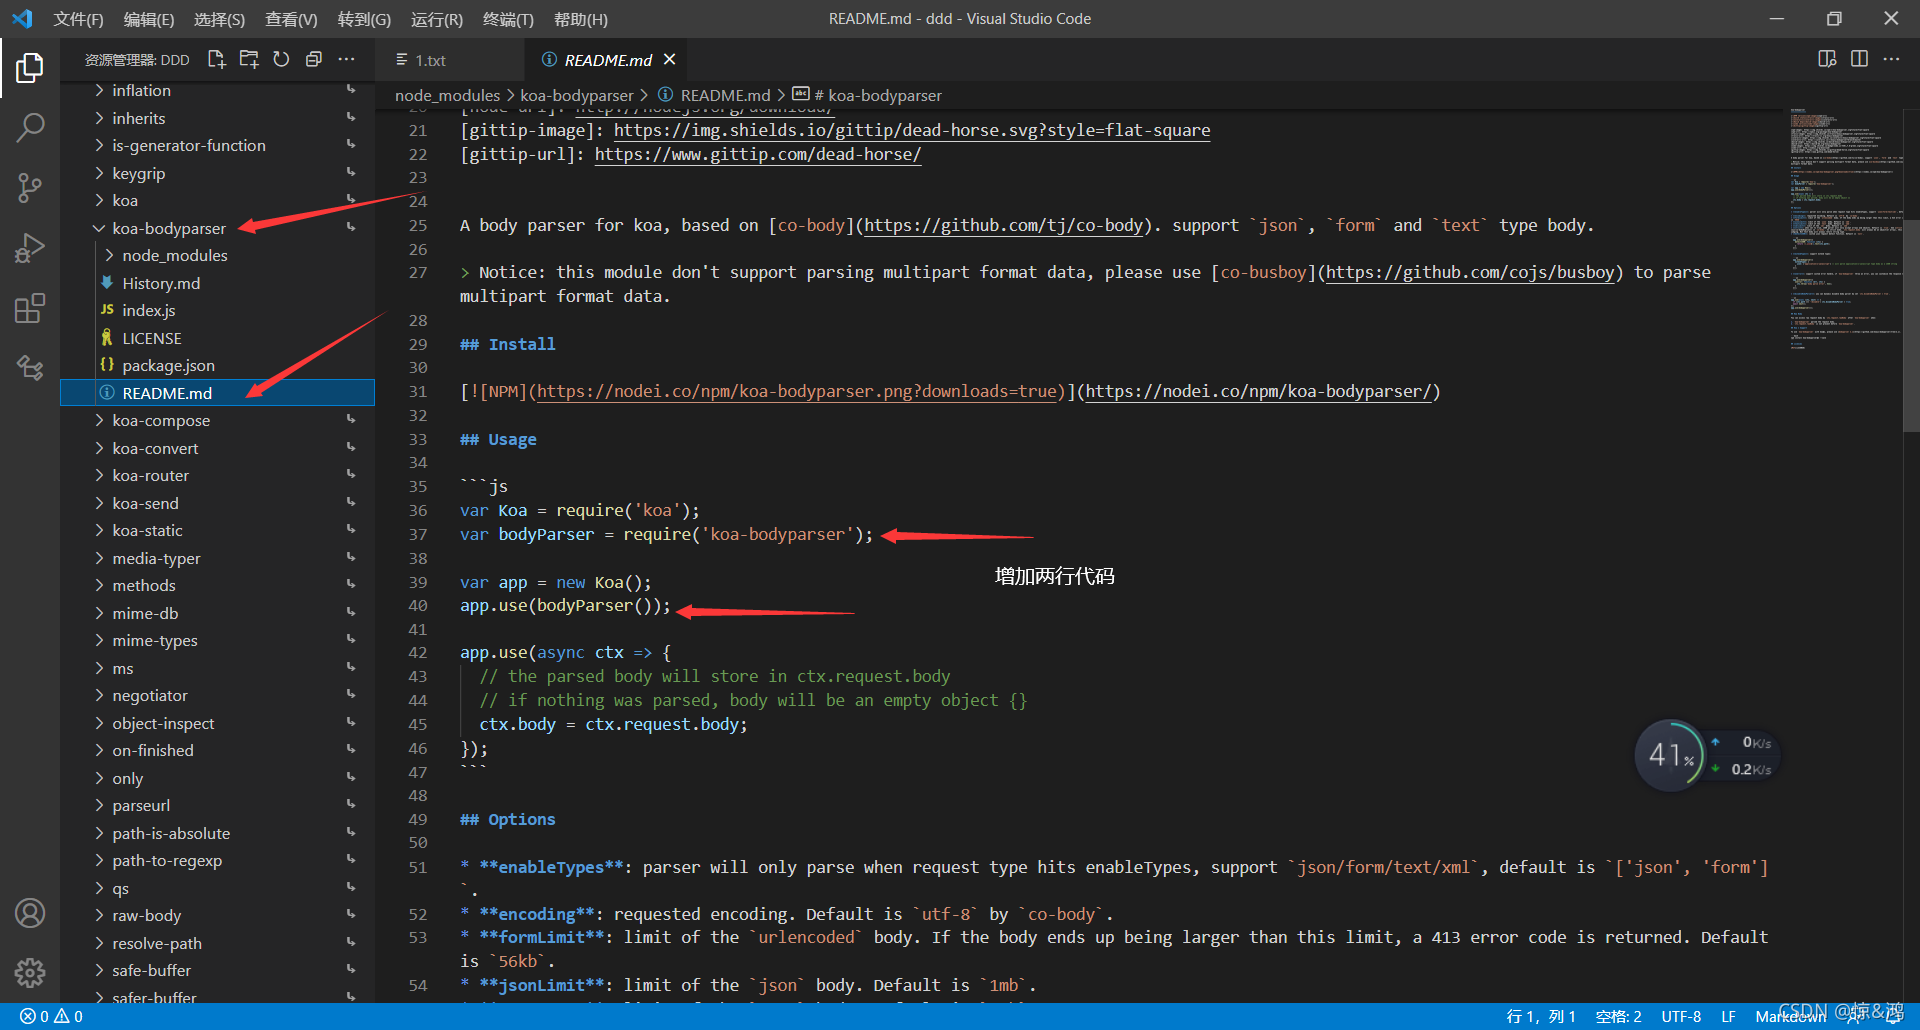Expand nested node_modules folder under koa-bodyparser

coord(218,255)
